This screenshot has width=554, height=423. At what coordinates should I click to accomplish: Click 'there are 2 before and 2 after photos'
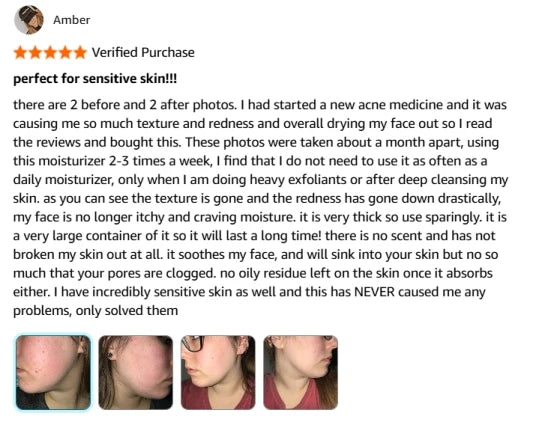pos(125,105)
